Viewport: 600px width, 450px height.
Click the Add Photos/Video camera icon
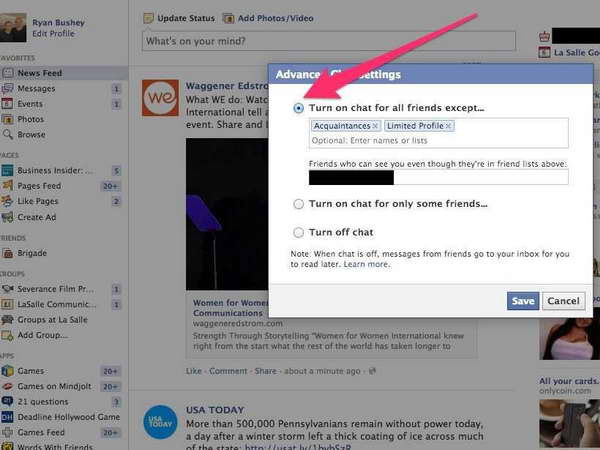tap(228, 18)
